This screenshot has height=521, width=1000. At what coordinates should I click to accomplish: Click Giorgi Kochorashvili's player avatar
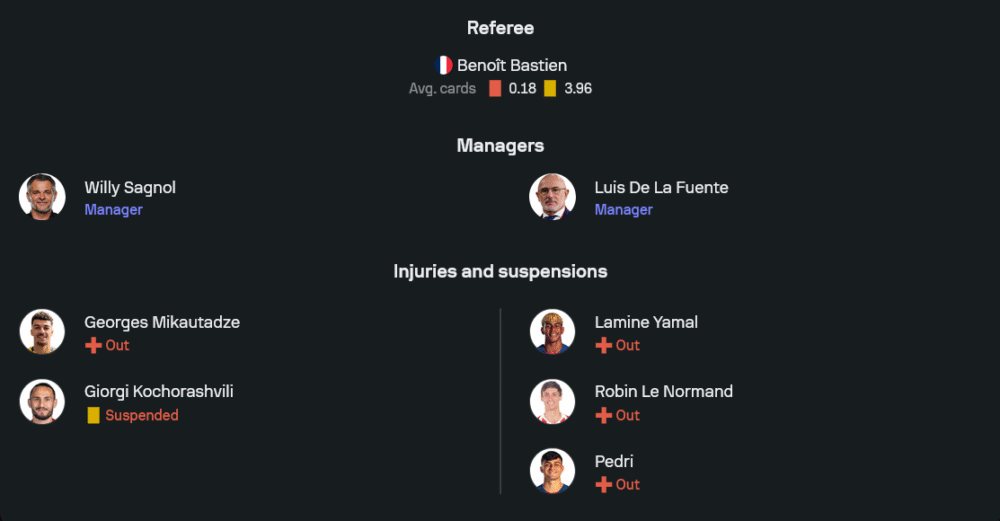(42, 402)
